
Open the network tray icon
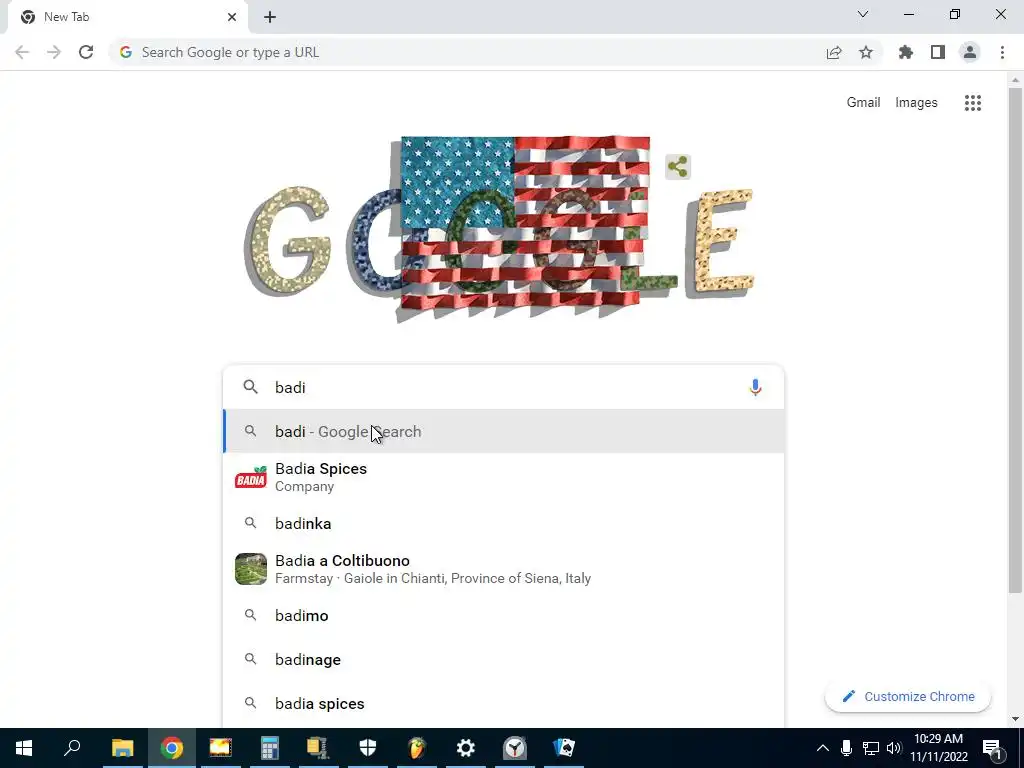[871, 748]
